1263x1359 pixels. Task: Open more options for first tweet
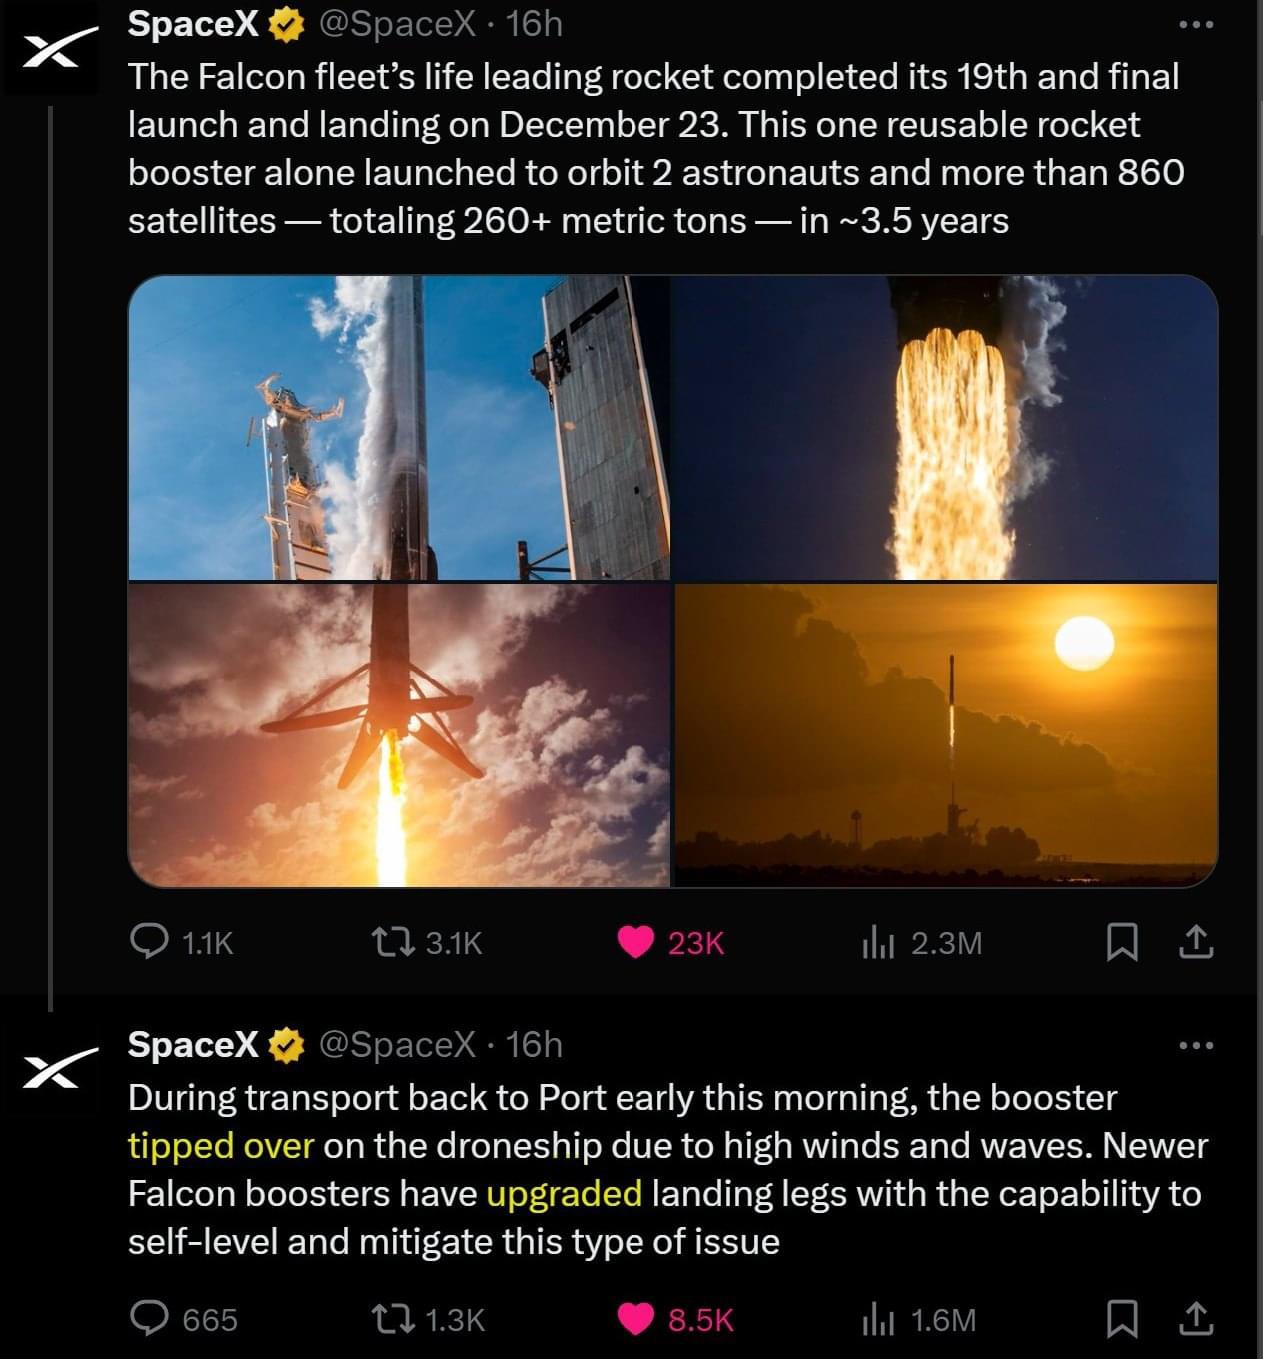(x=1196, y=24)
